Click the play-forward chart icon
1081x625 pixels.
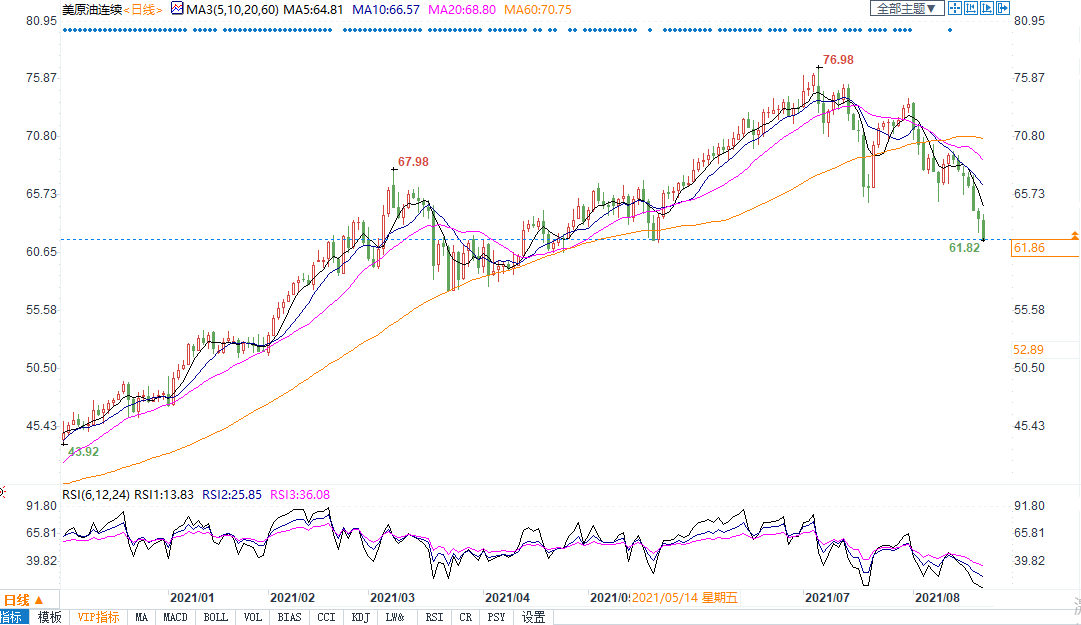[x=985, y=9]
